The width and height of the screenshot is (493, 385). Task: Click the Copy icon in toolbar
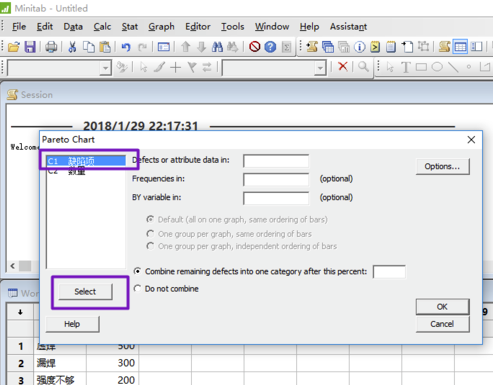[x=89, y=47]
